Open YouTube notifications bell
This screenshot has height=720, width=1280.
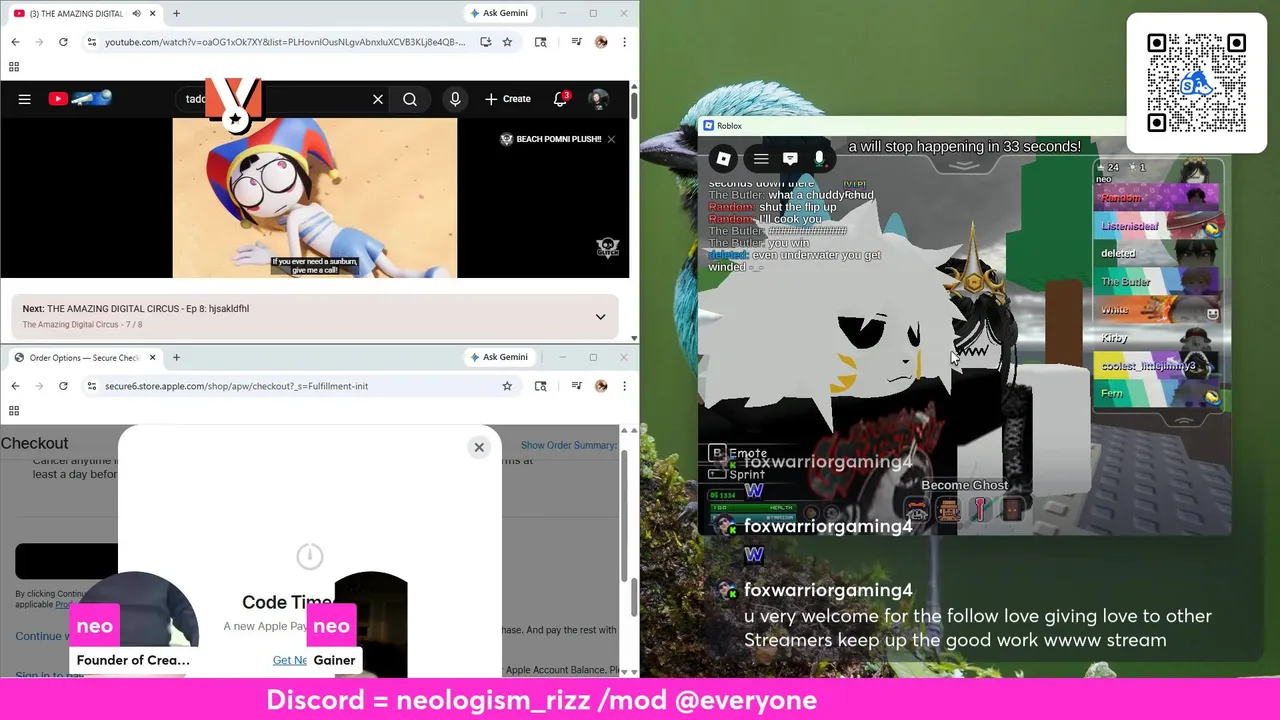560,99
